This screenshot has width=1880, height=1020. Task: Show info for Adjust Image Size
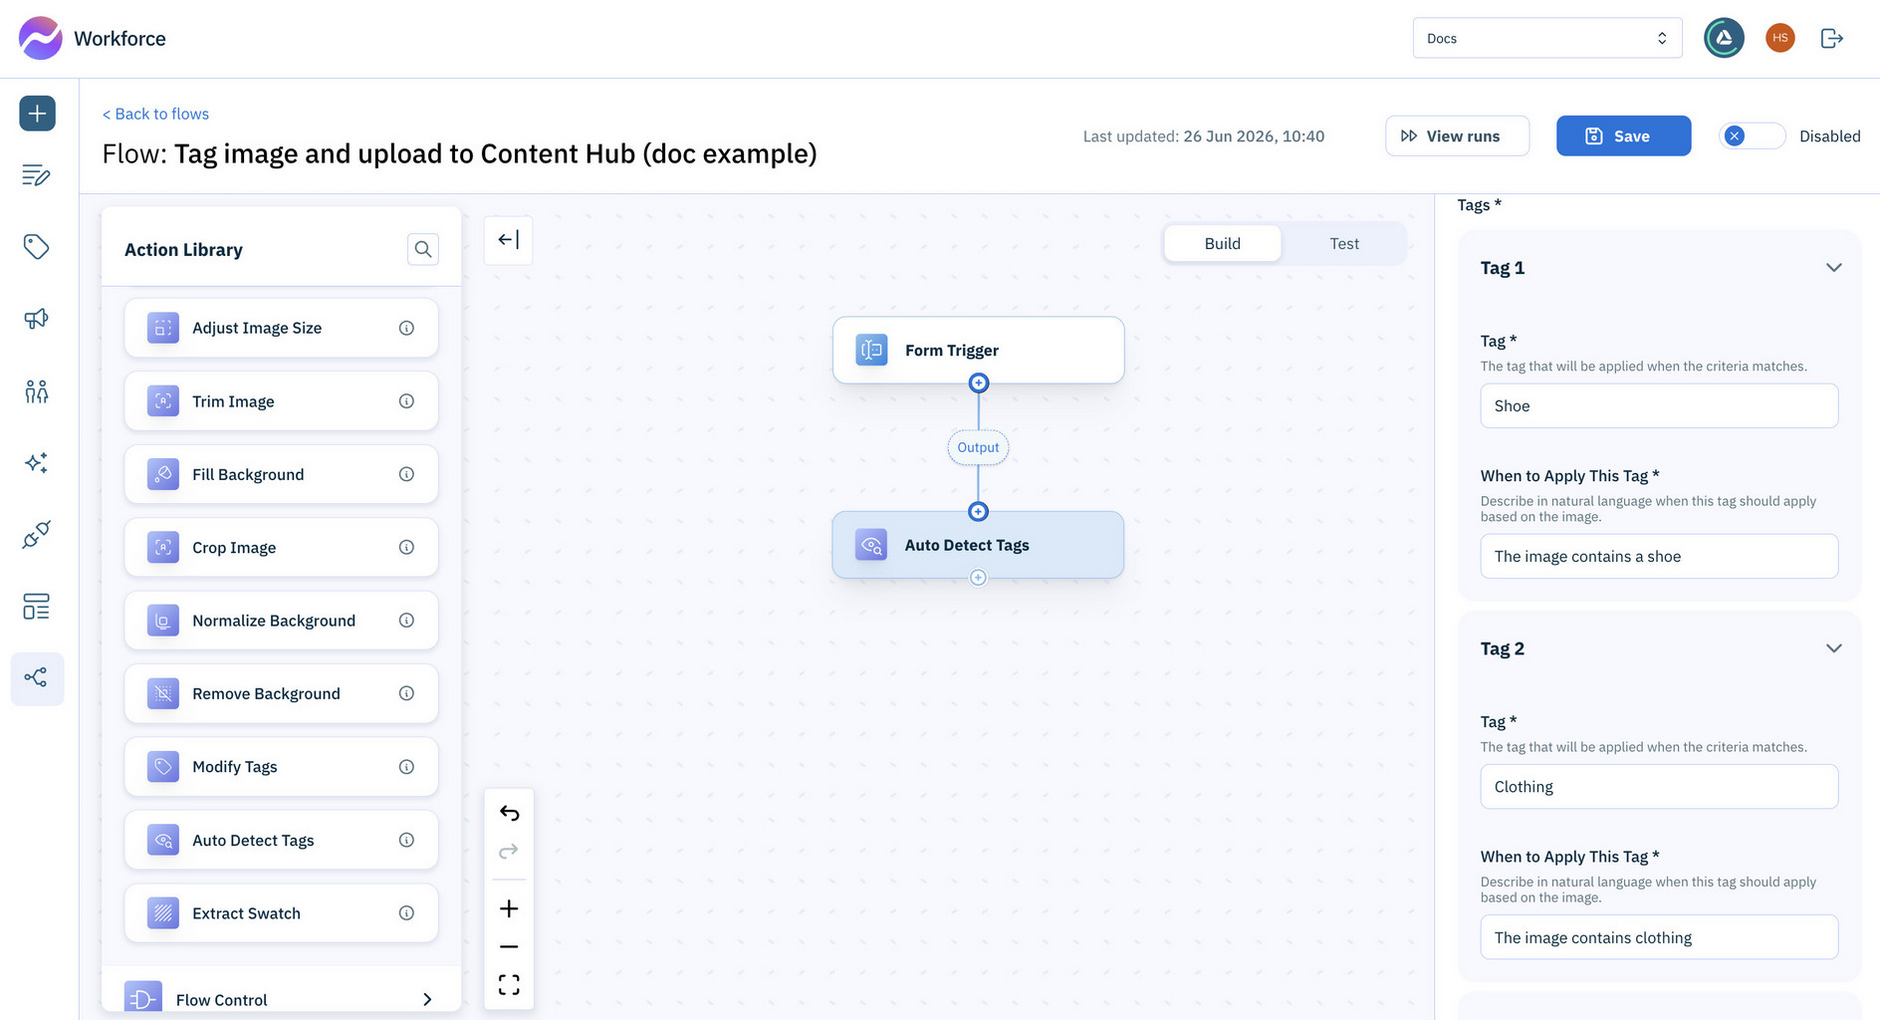[407, 328]
